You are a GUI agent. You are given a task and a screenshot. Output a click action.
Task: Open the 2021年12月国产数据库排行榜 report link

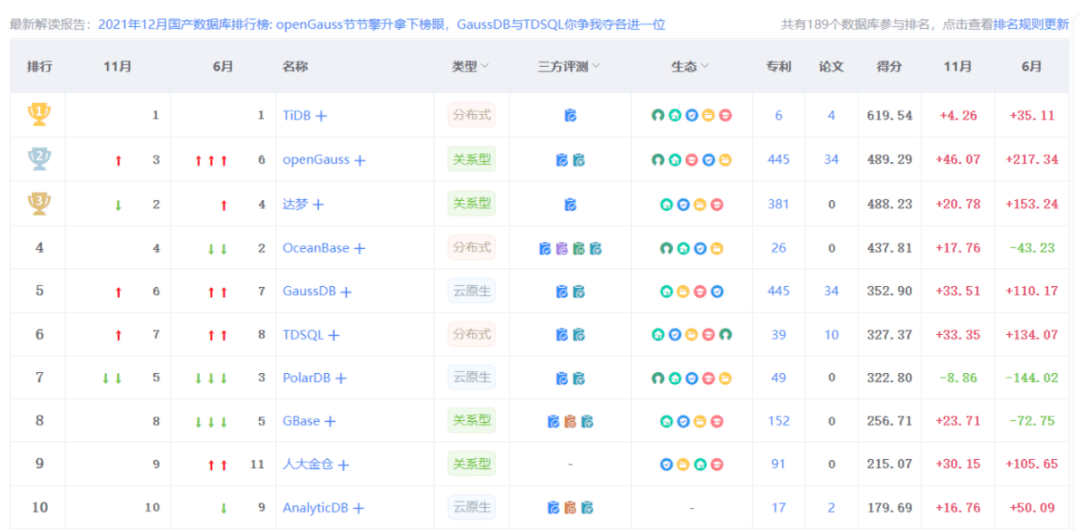pos(382,25)
